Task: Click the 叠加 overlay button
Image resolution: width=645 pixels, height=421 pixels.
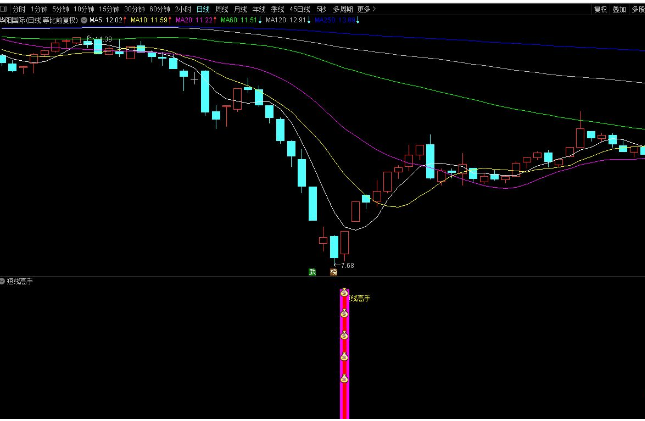Action: click(x=619, y=7)
